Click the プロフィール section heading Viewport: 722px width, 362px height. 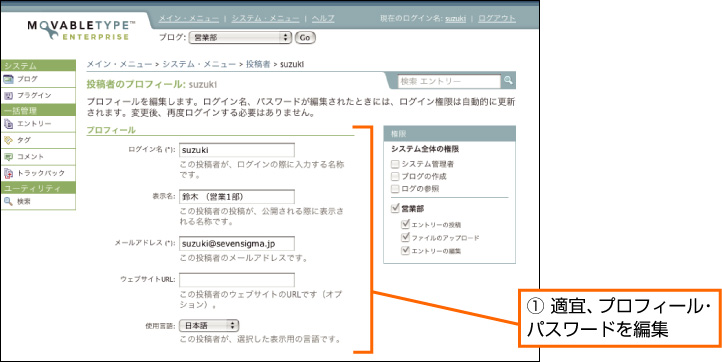click(111, 130)
